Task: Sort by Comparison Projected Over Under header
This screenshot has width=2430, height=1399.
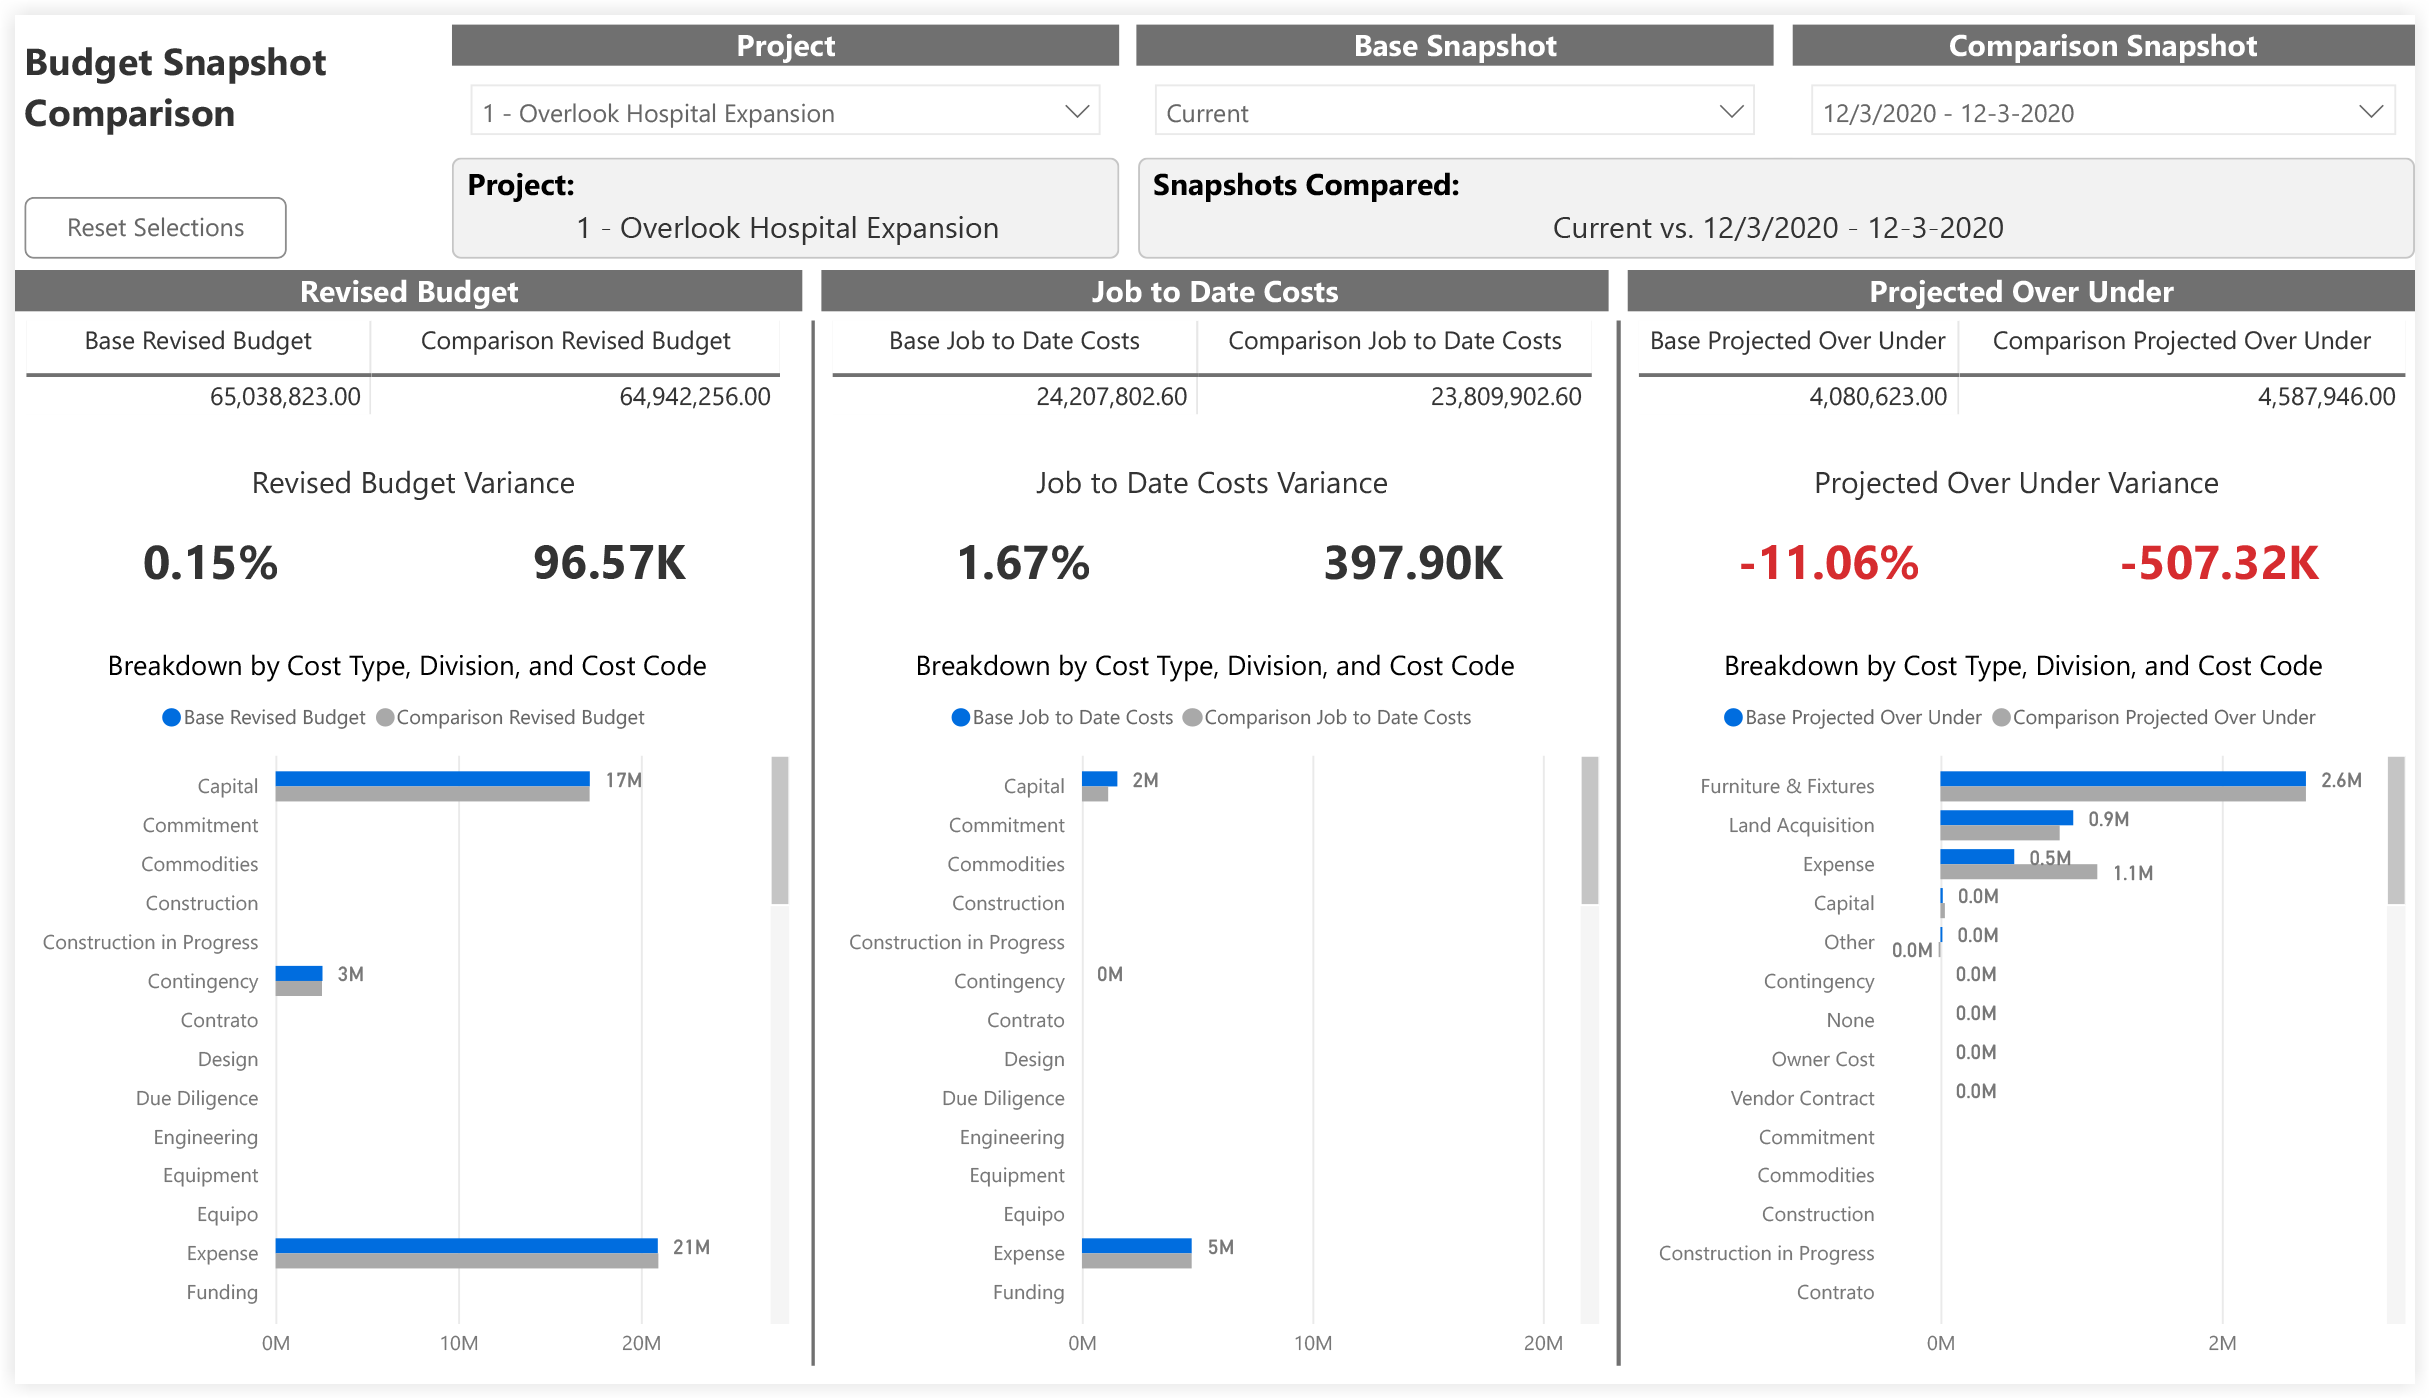Action: click(x=2181, y=341)
